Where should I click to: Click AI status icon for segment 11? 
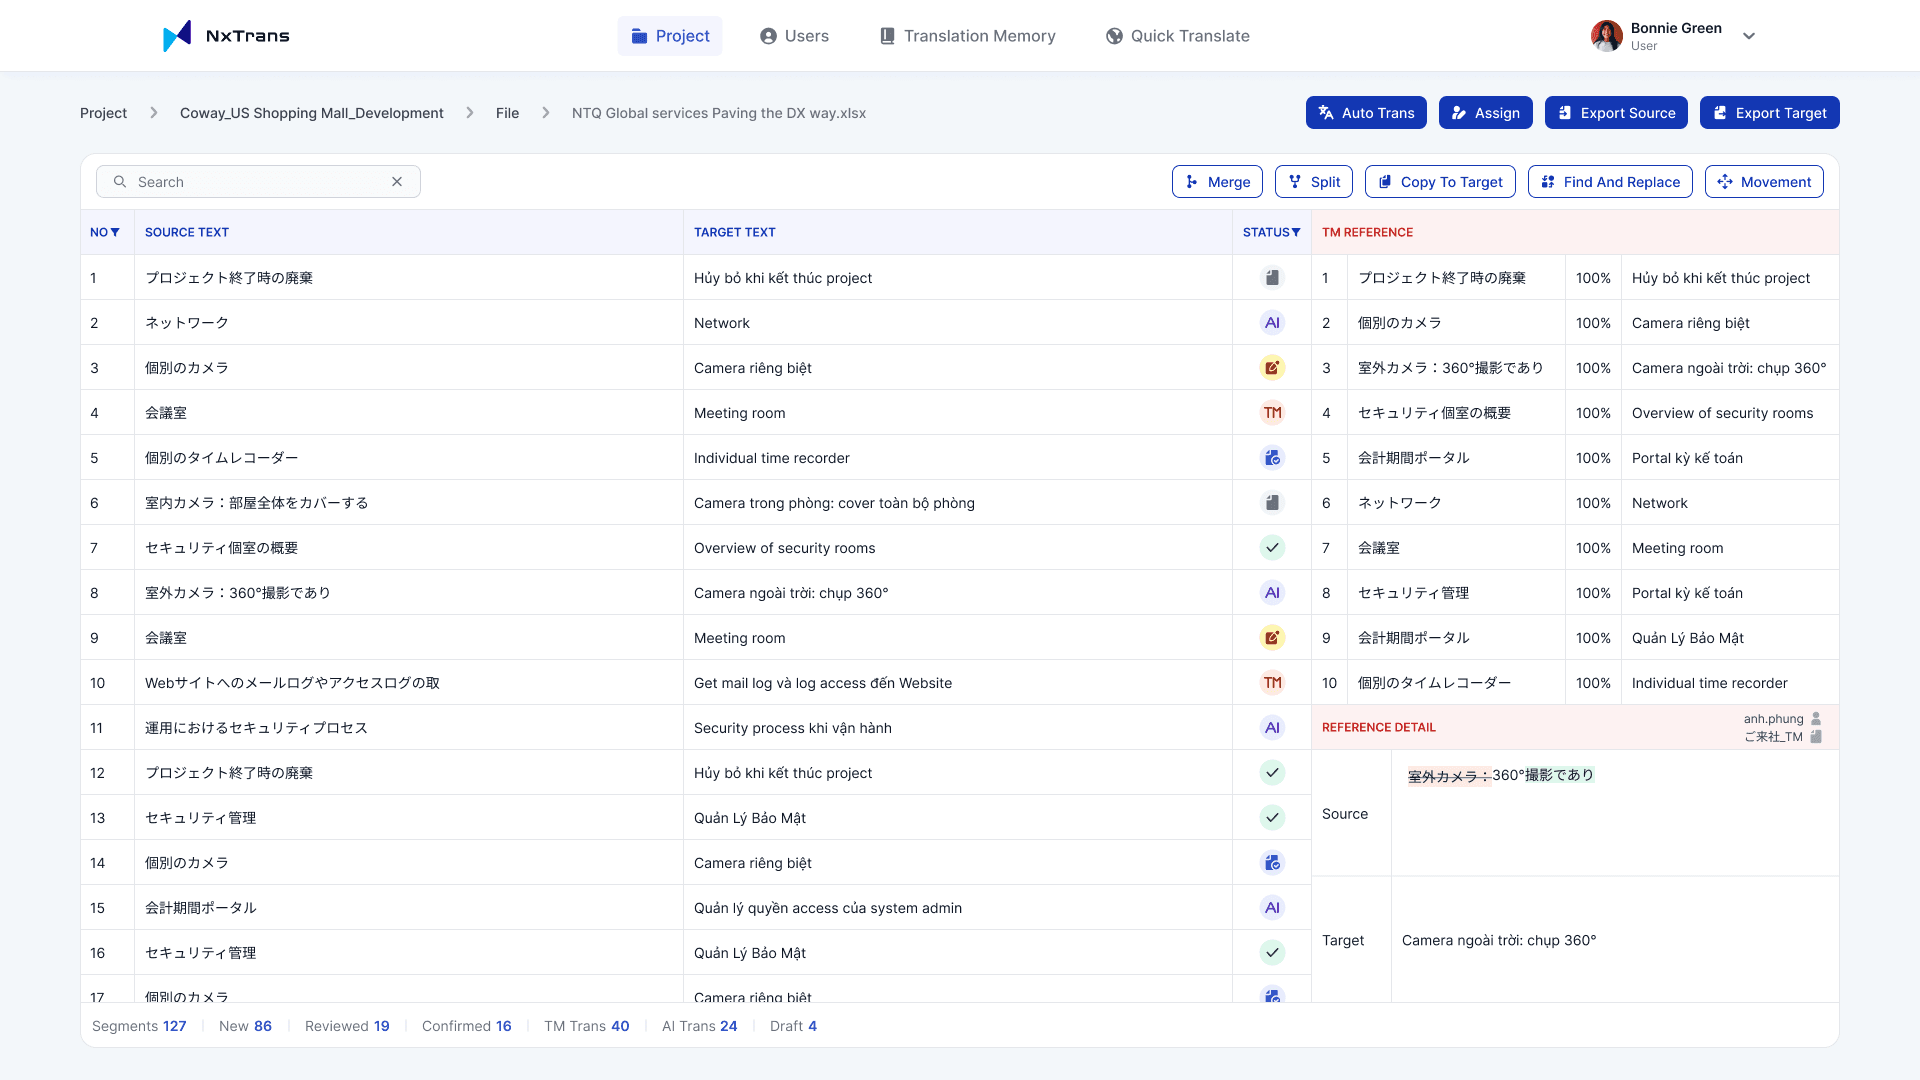pyautogui.click(x=1272, y=728)
